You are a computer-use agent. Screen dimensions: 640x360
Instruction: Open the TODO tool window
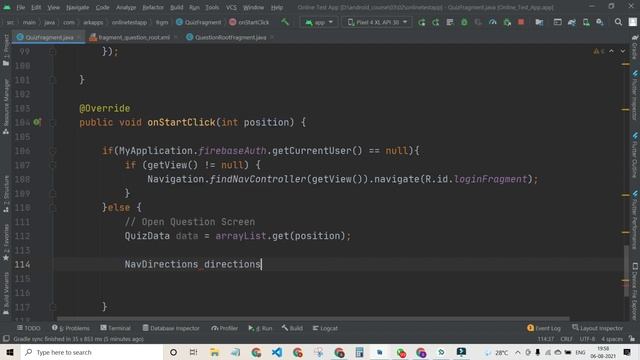tap(29, 328)
